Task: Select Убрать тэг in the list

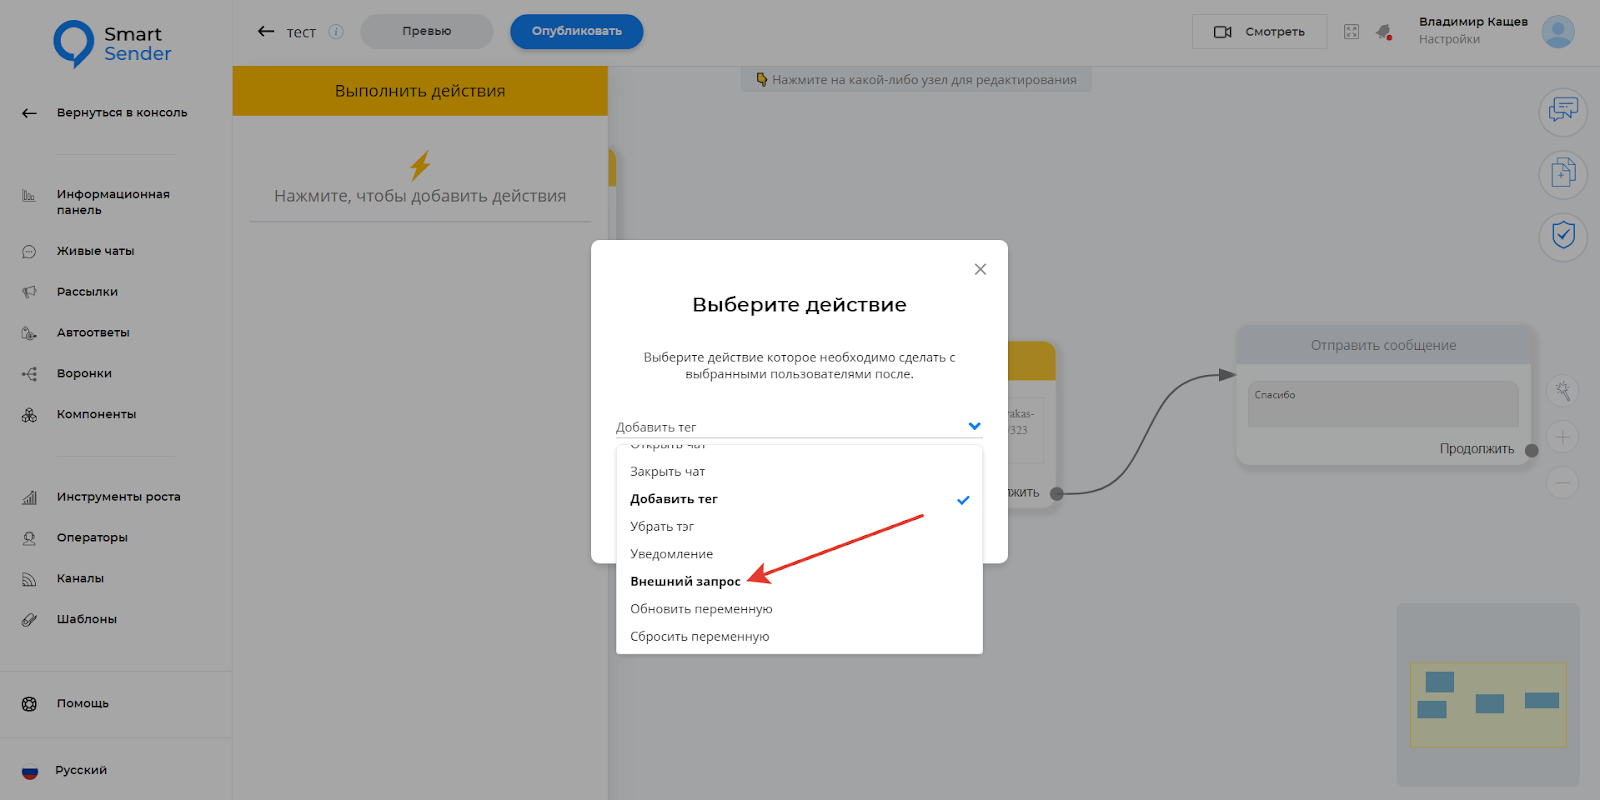Action: [x=662, y=526]
